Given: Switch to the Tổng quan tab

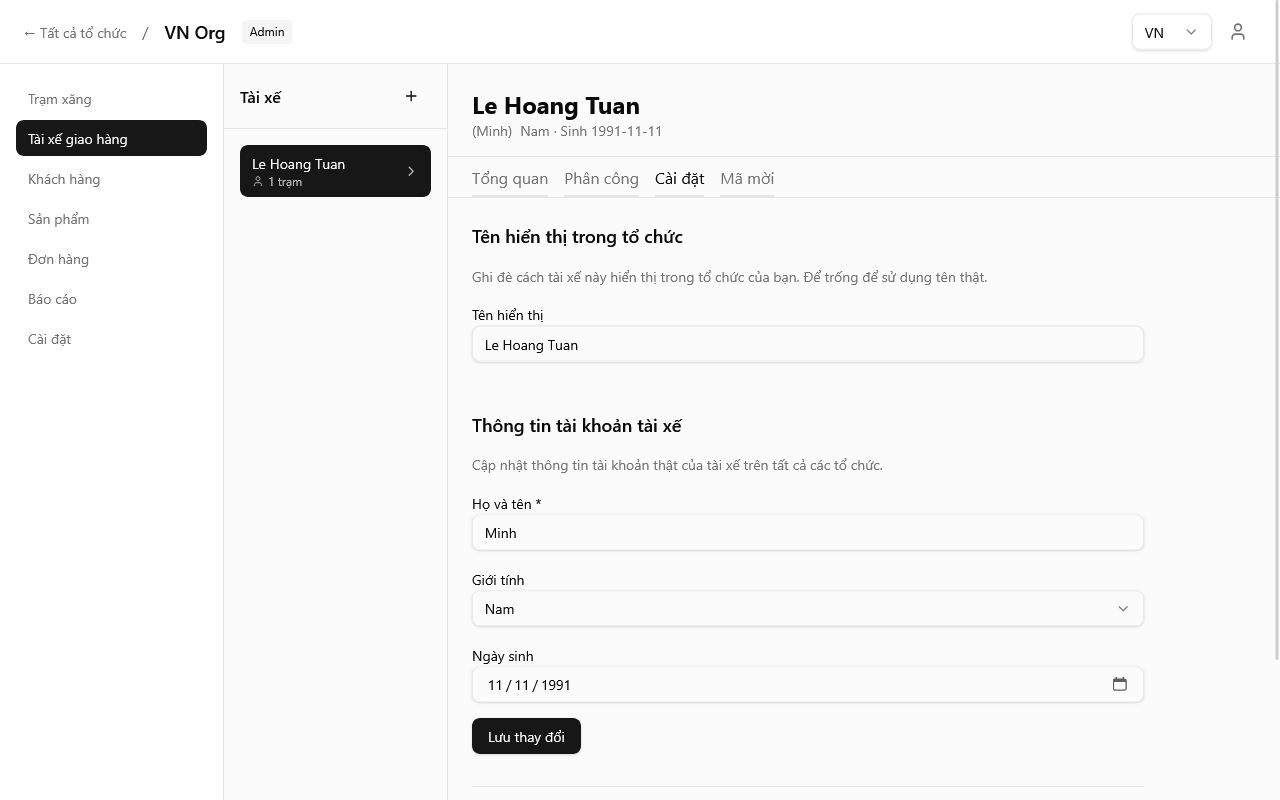Looking at the screenshot, I should click(x=510, y=179).
